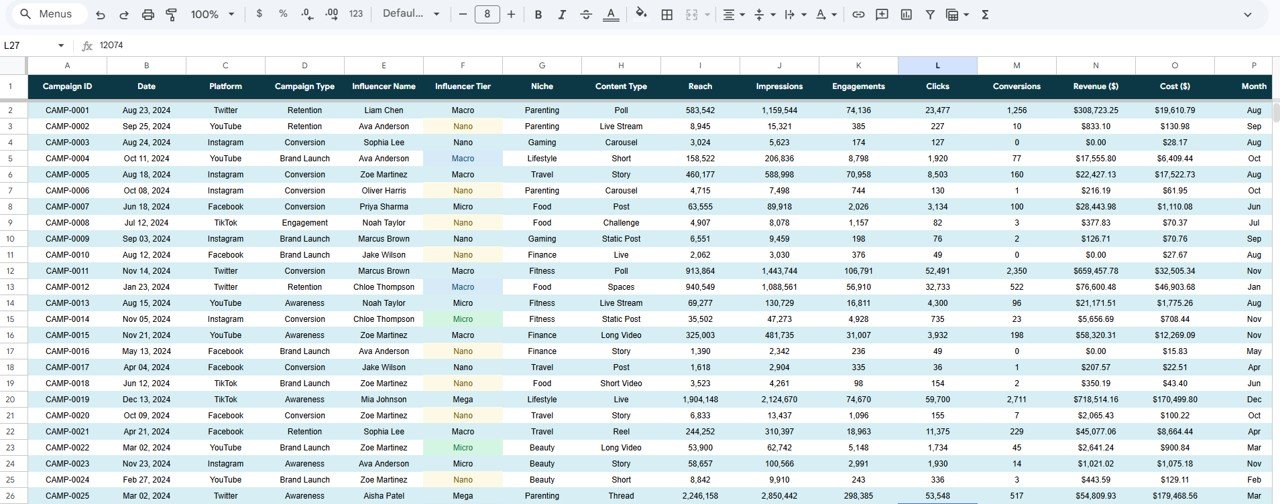This screenshot has width=1280, height=504.
Task: Click the create filter funnel icon
Action: pyautogui.click(x=930, y=15)
